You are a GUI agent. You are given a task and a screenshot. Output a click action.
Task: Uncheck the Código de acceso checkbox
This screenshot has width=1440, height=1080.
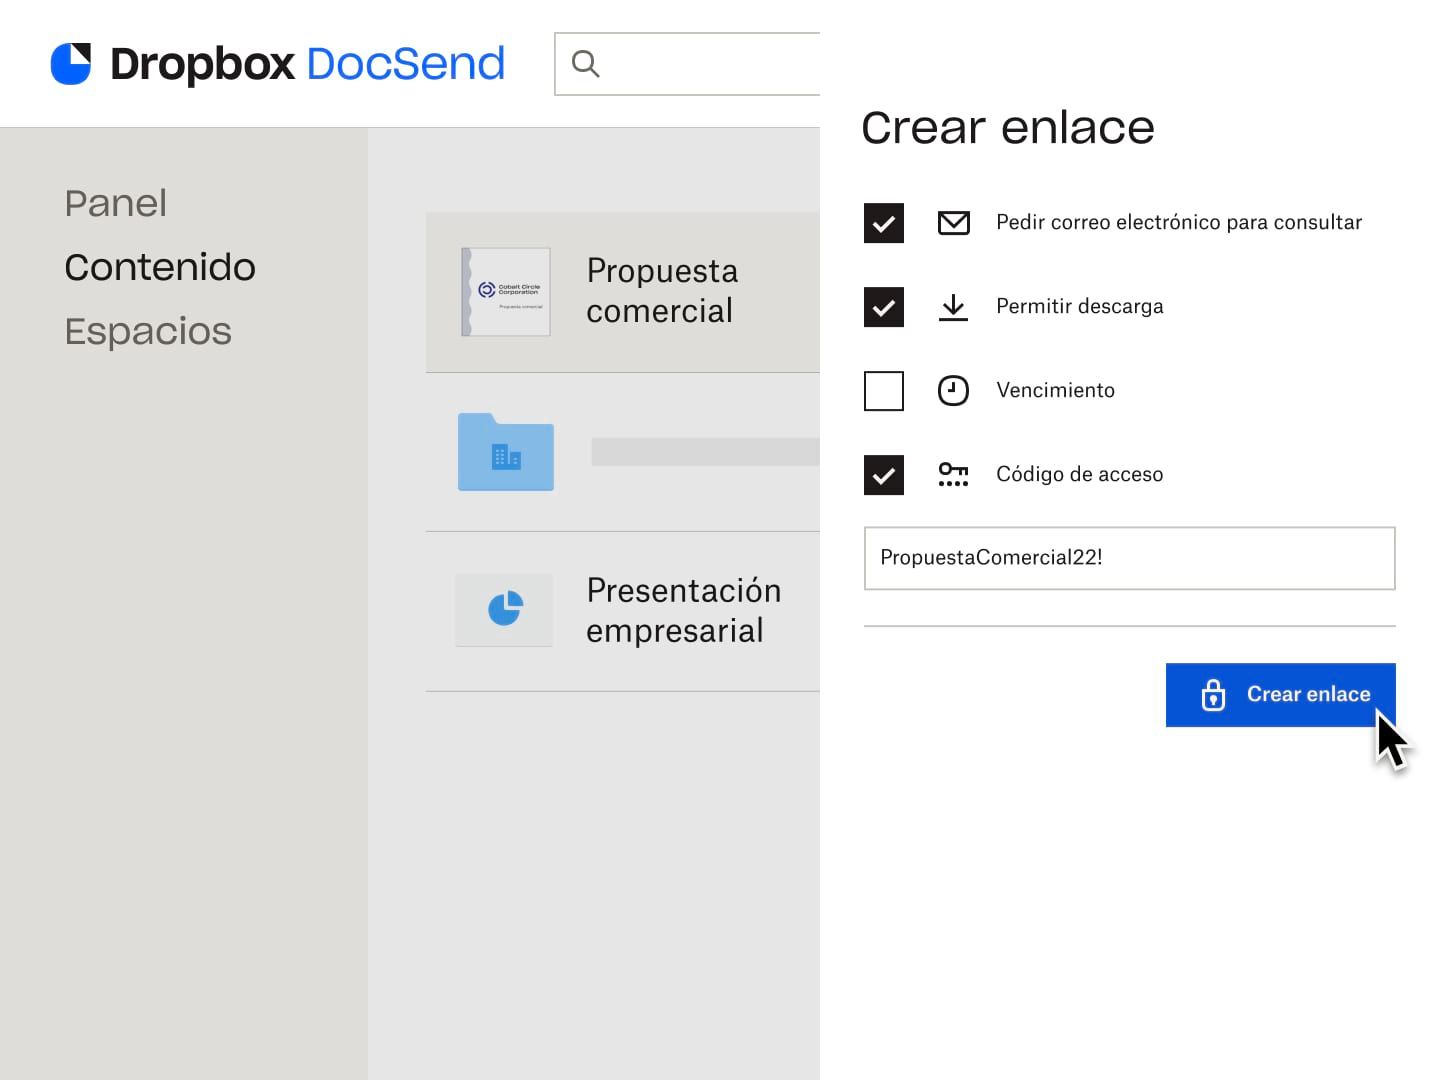click(884, 475)
